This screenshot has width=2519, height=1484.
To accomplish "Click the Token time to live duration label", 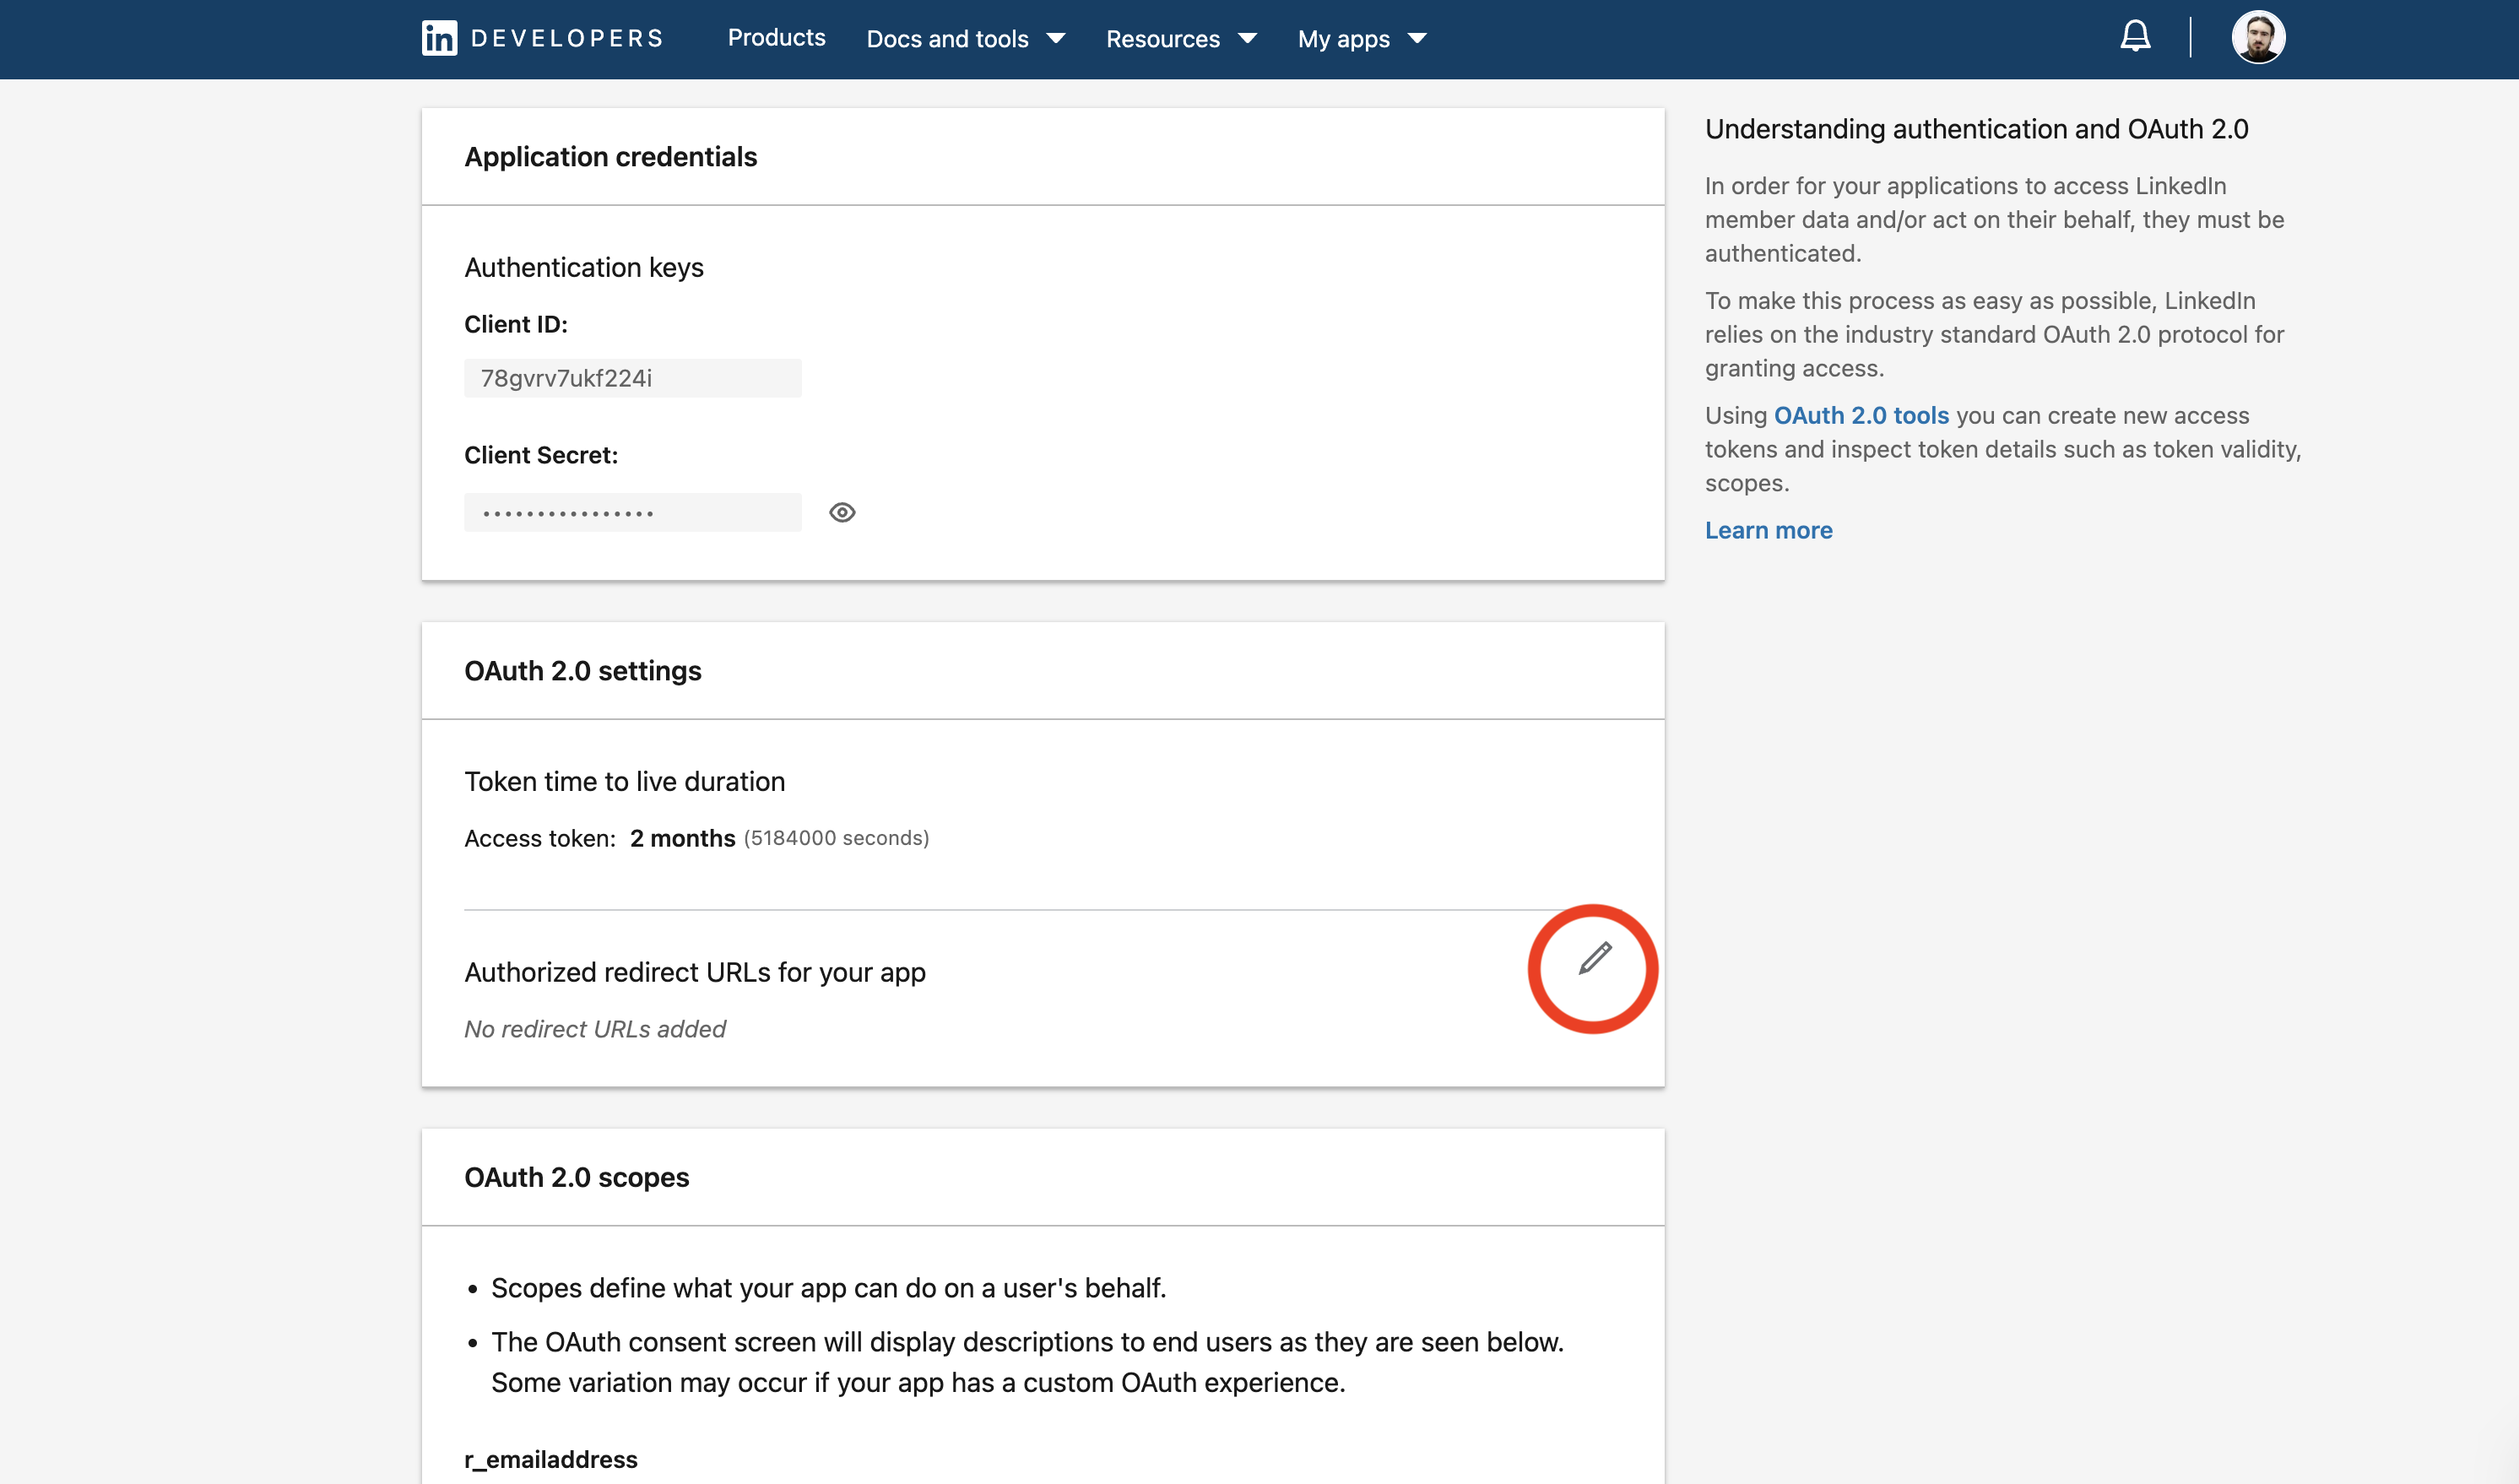I will click(624, 781).
